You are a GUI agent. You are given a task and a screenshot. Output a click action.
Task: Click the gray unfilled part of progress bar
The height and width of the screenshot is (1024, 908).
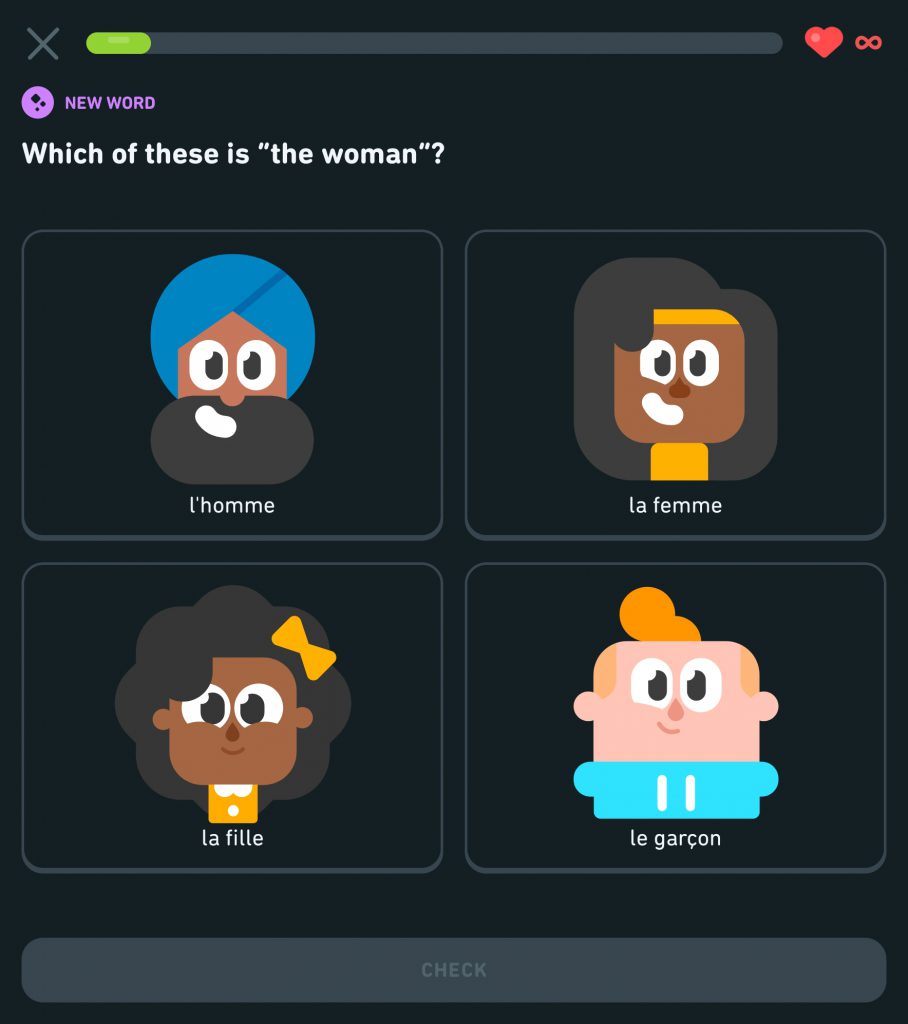coord(466,43)
